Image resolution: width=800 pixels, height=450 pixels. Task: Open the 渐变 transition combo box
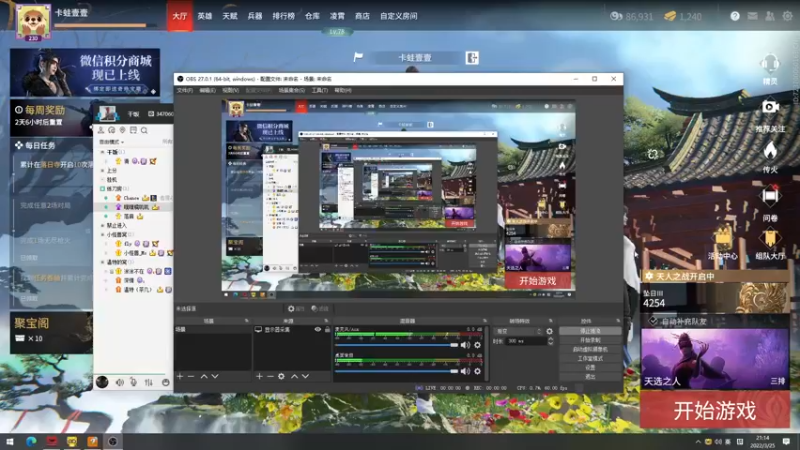click(519, 331)
